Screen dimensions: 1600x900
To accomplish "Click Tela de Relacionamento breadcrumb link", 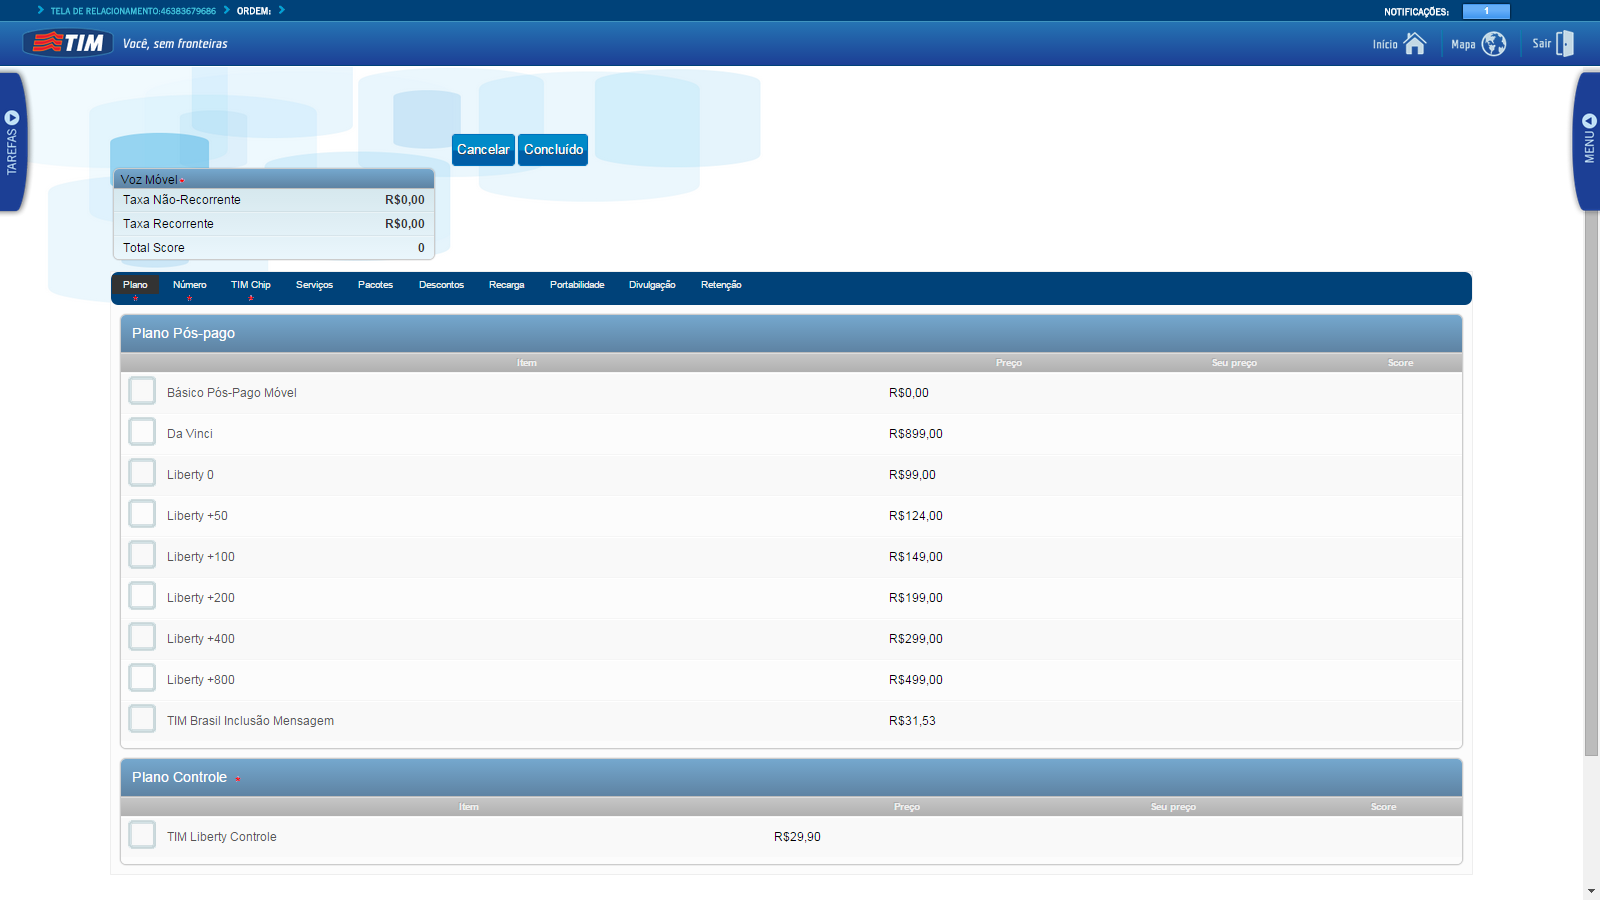I will 133,11.
